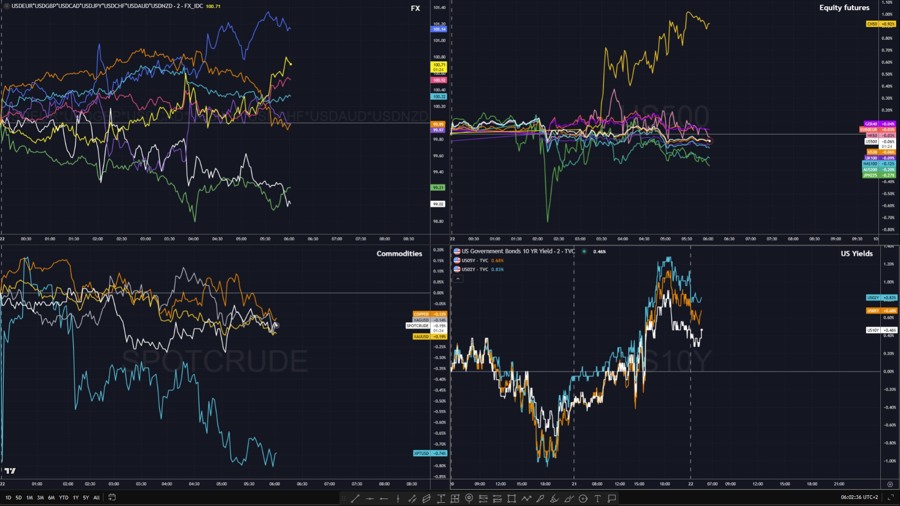This screenshot has width=900, height=506.
Task: Select the location pin marker tool
Action: pos(469,498)
